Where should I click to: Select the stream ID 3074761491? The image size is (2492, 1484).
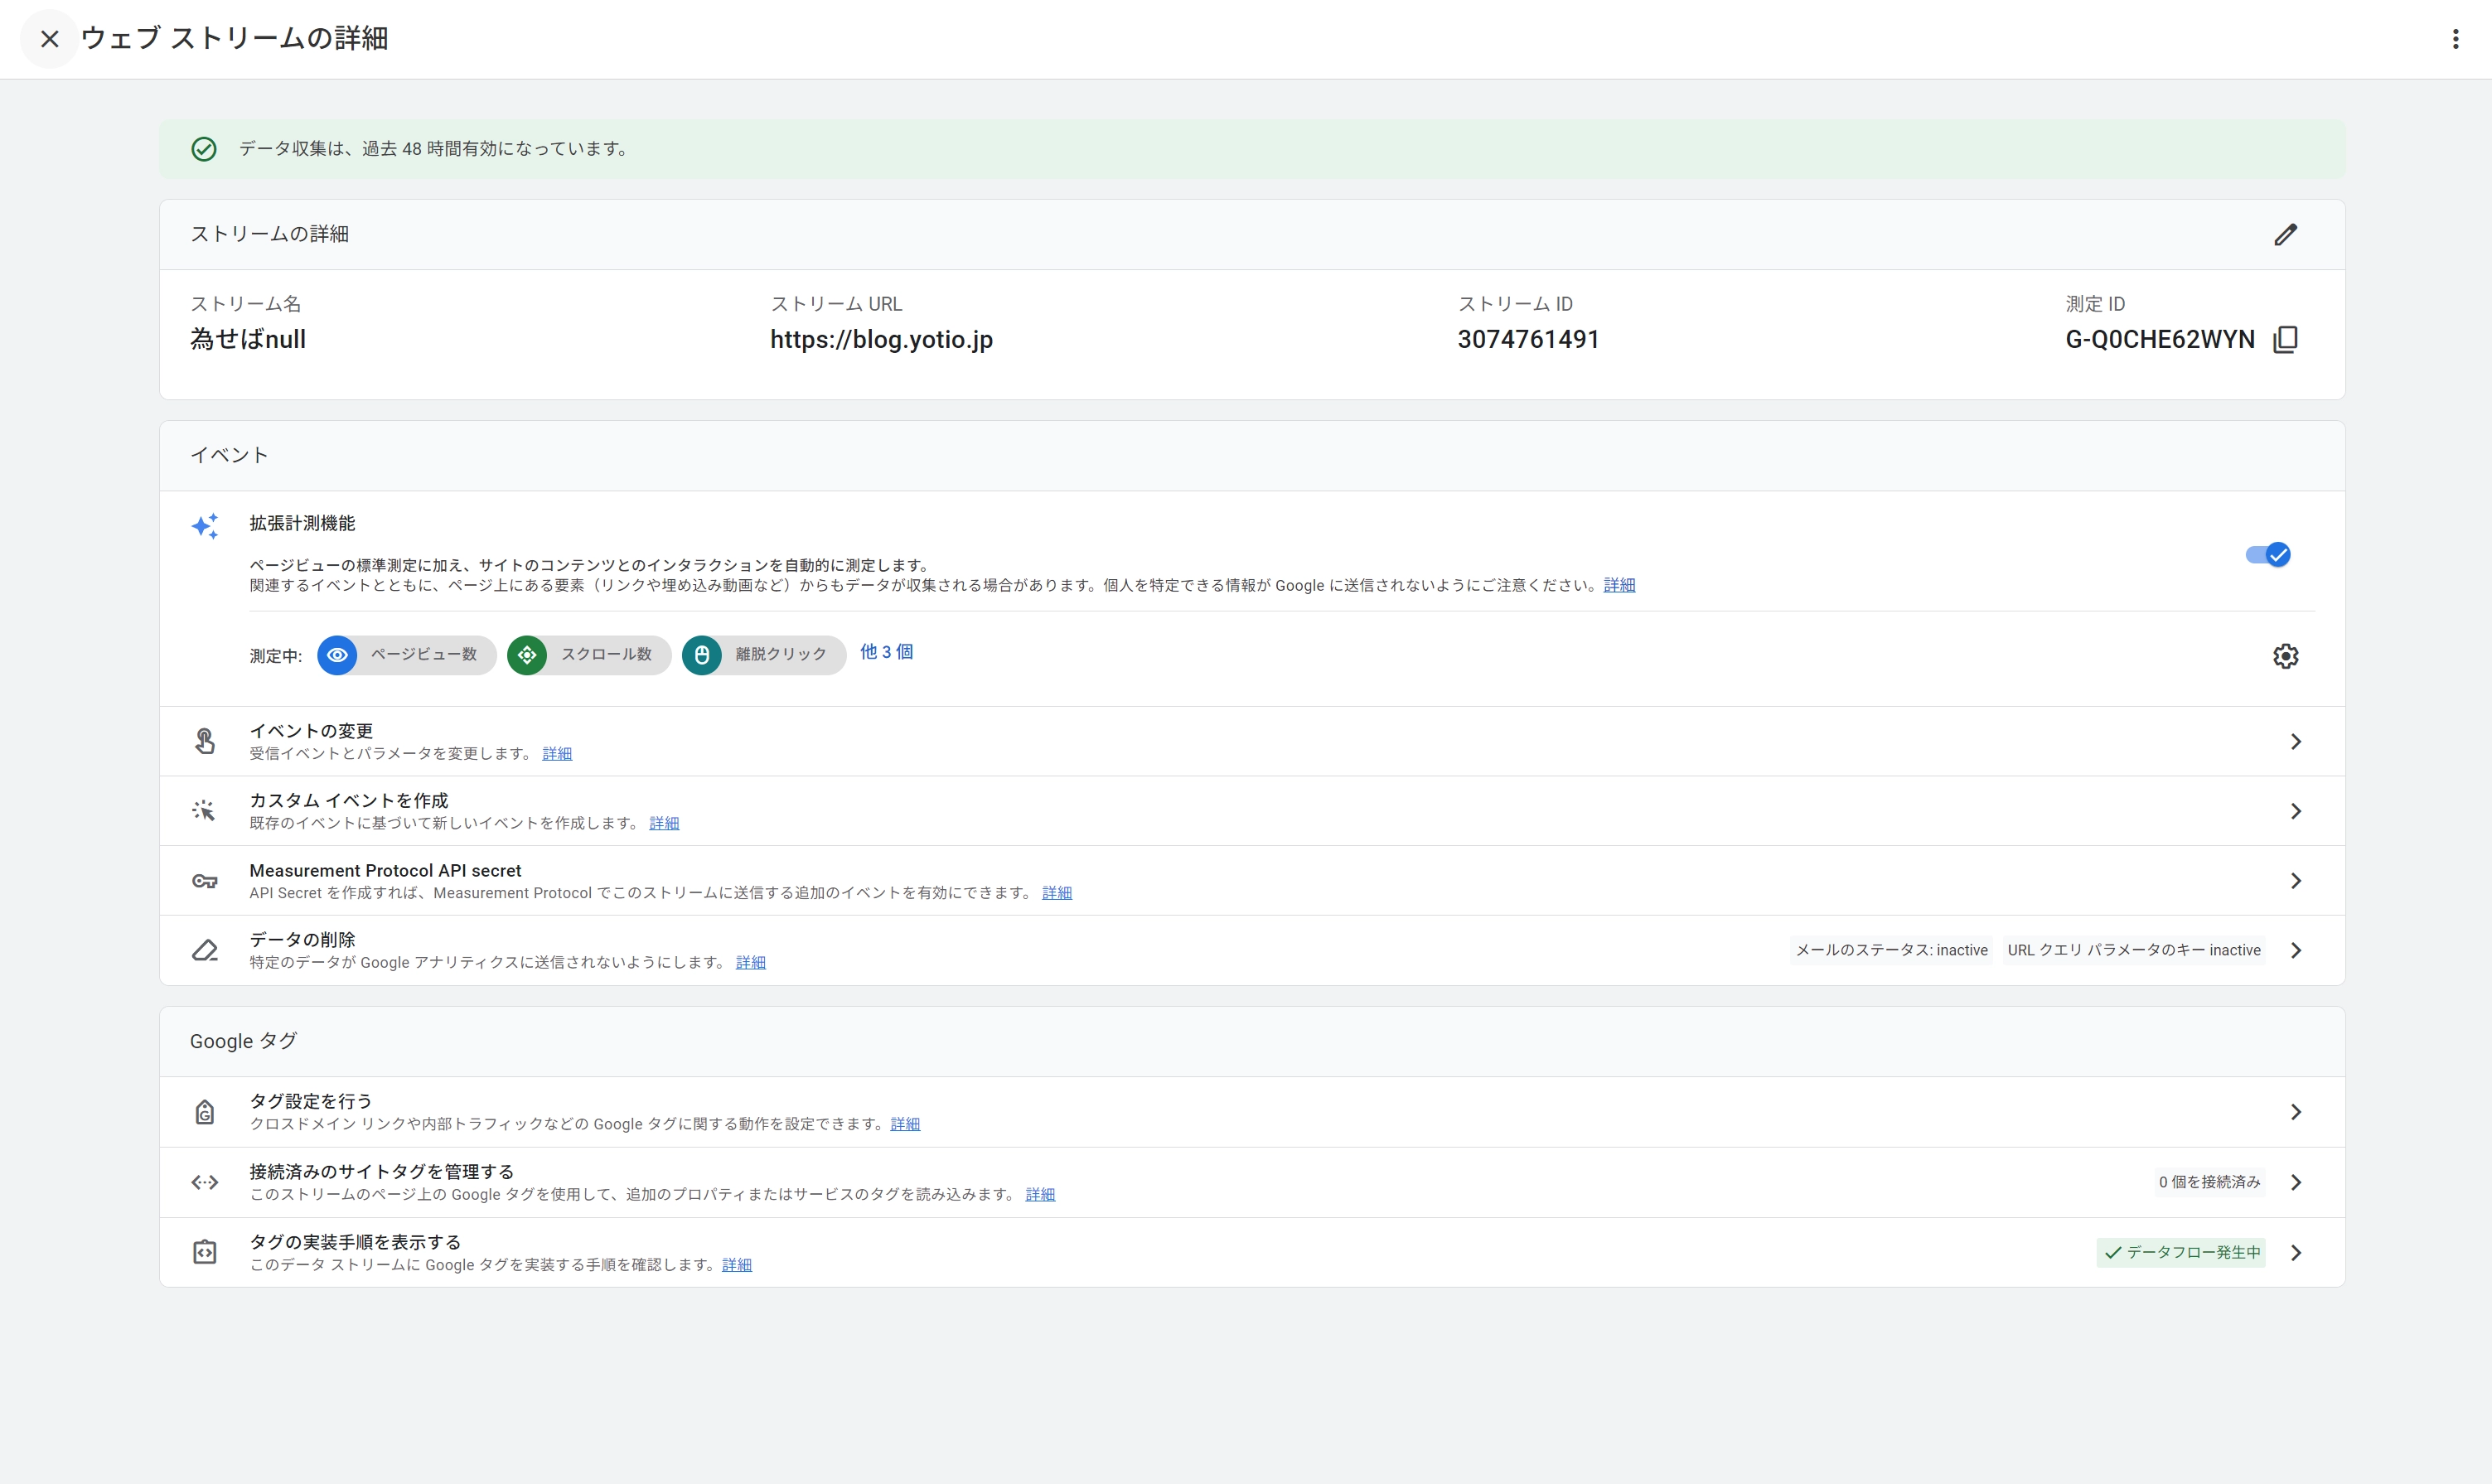(1528, 340)
